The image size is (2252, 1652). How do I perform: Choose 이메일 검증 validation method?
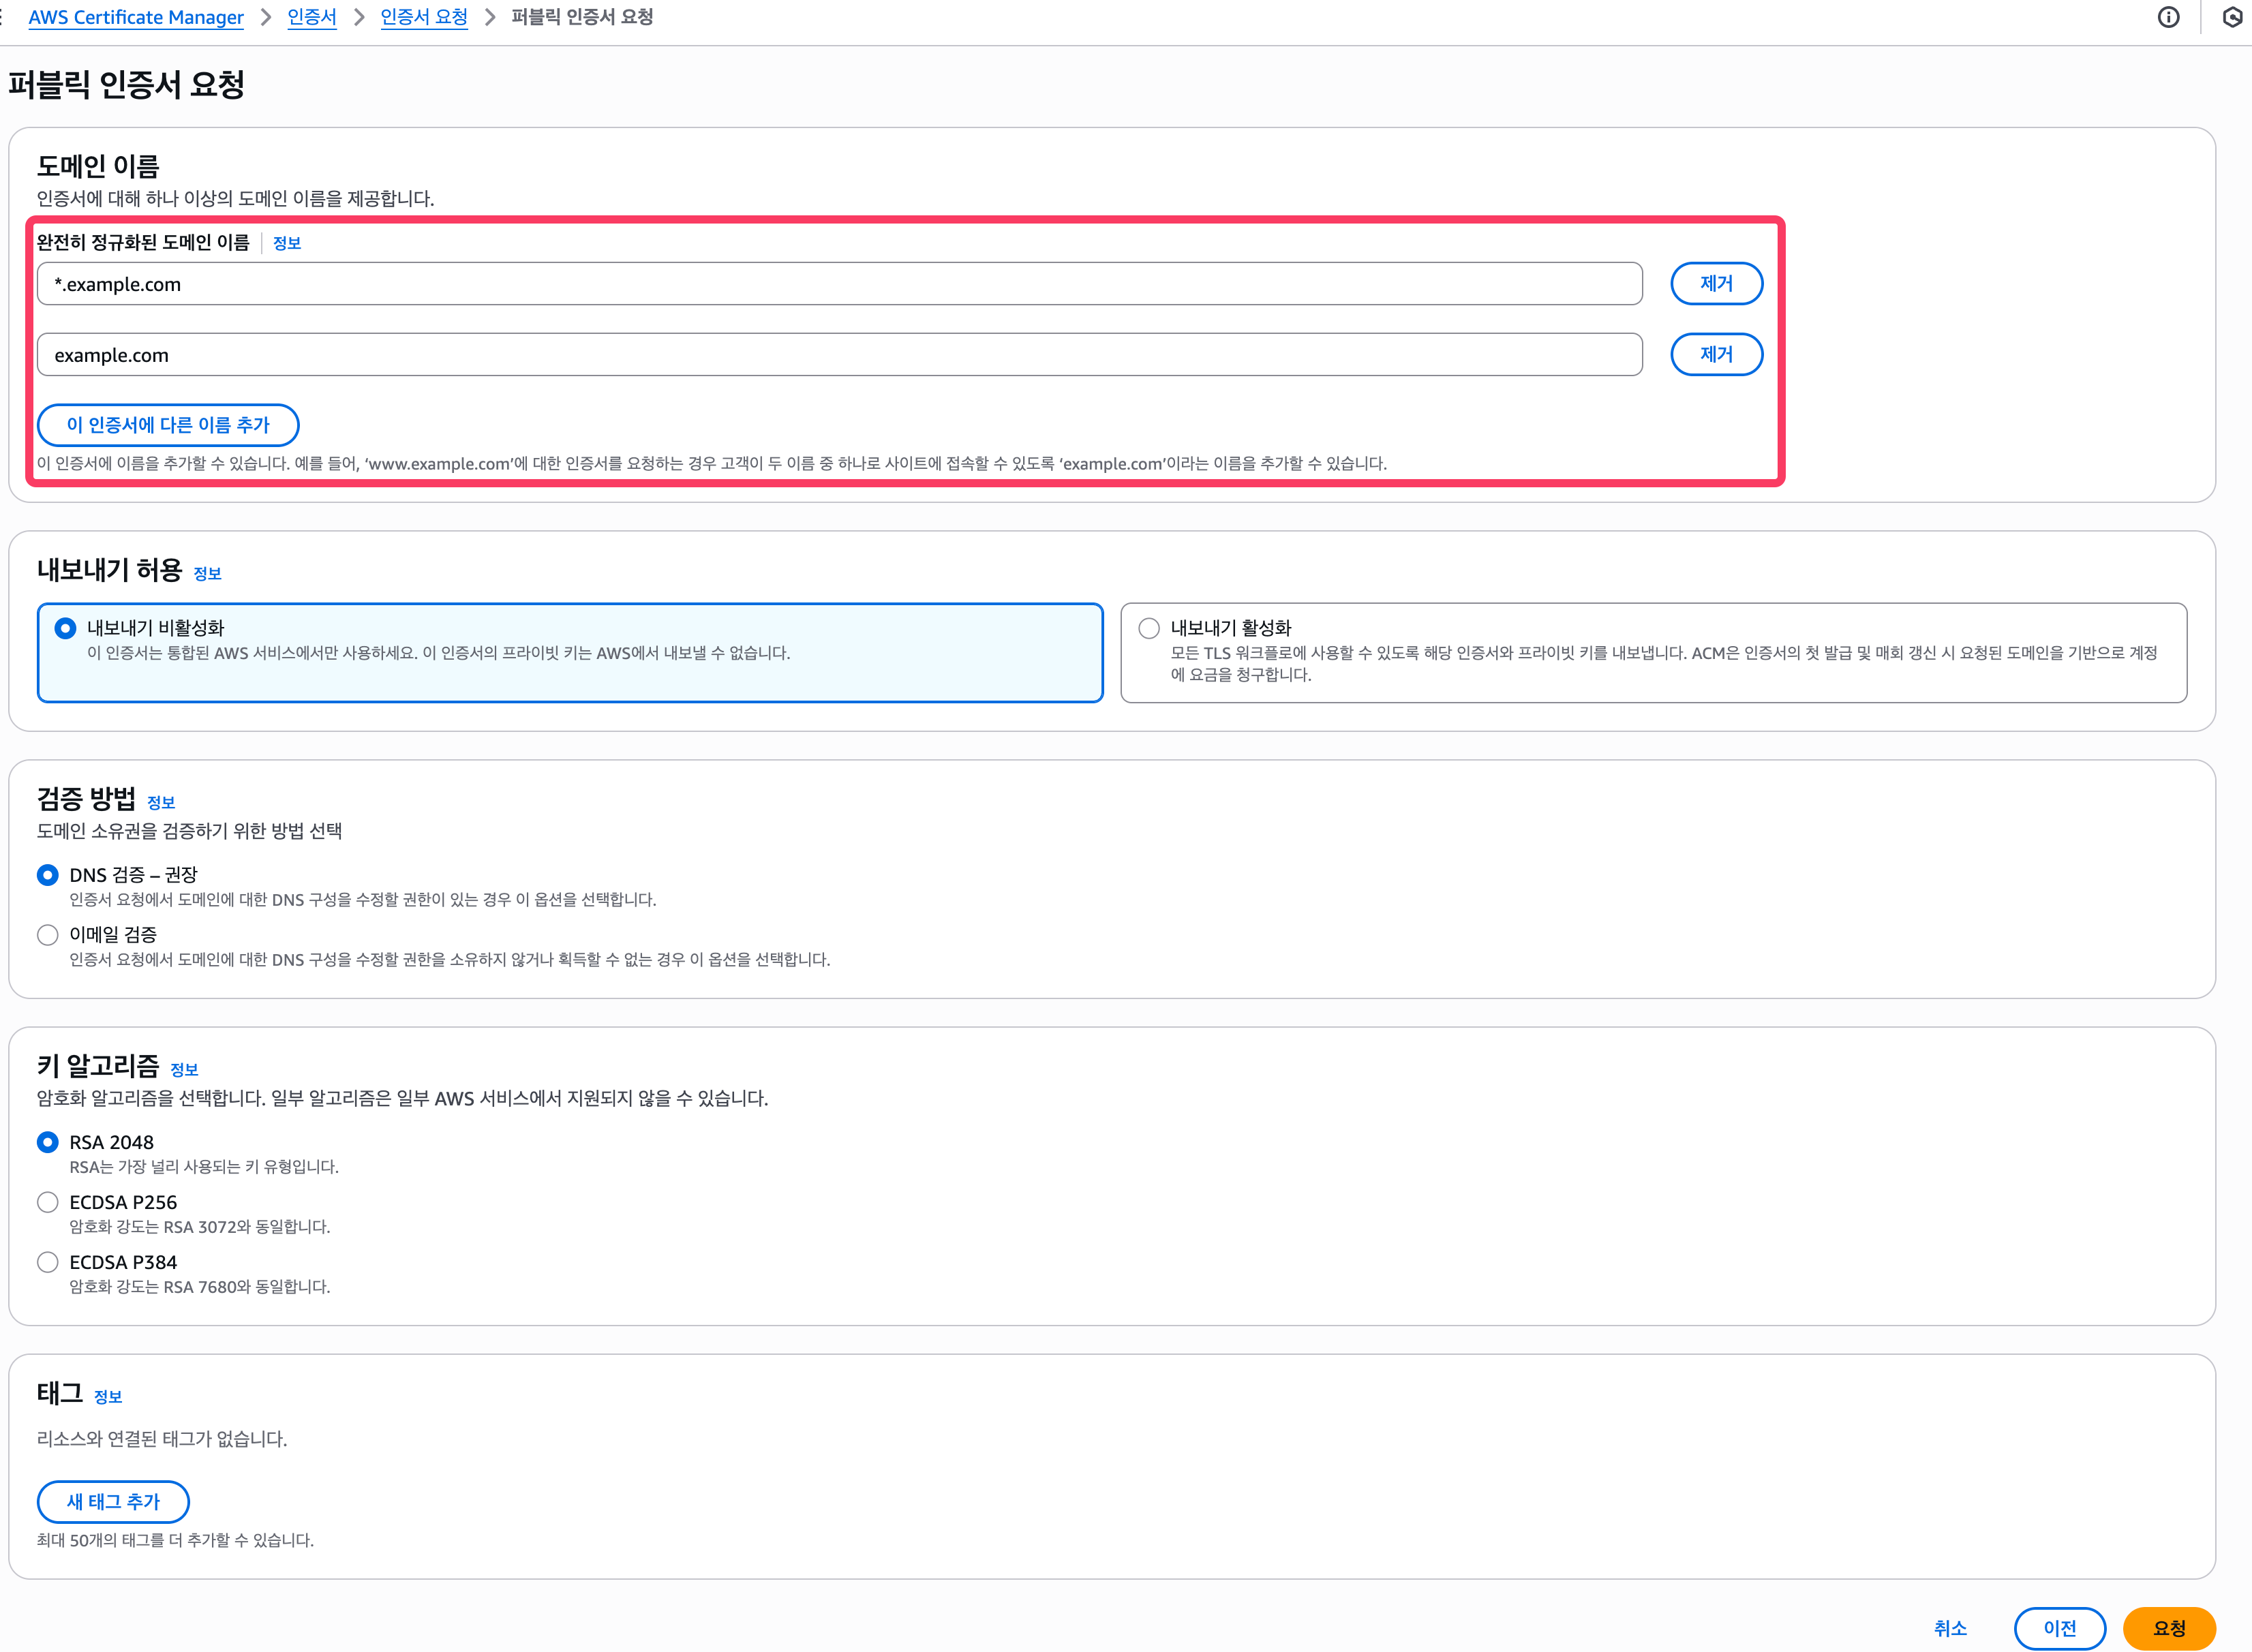48,935
